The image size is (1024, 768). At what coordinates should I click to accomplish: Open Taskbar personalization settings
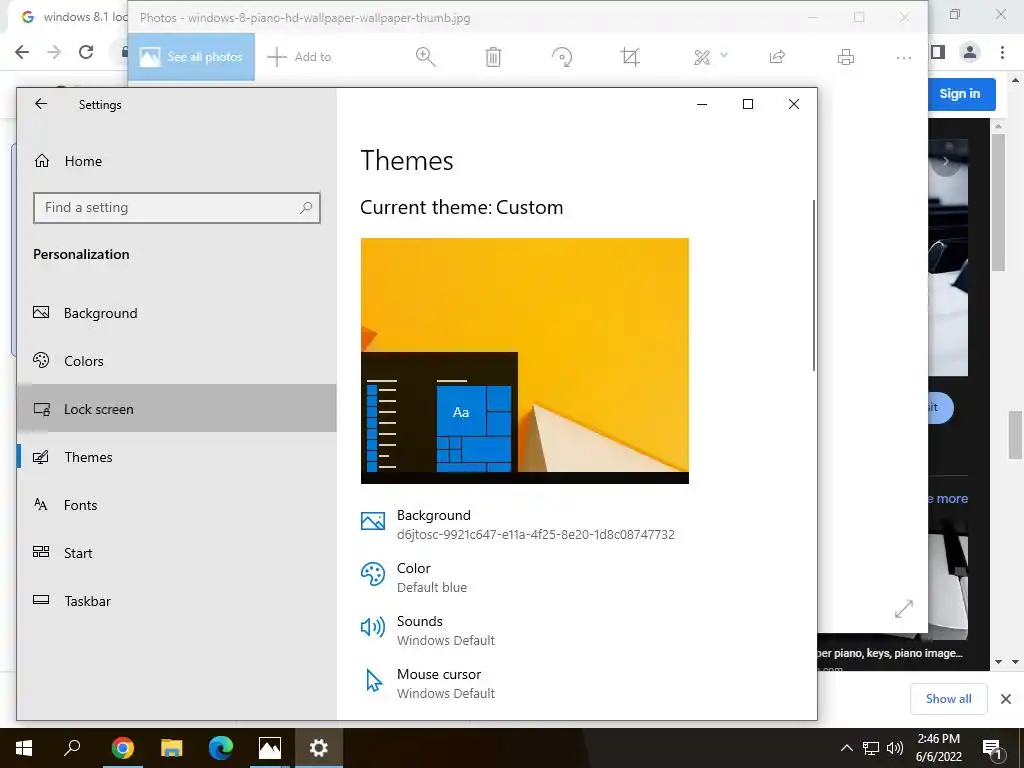176,601
